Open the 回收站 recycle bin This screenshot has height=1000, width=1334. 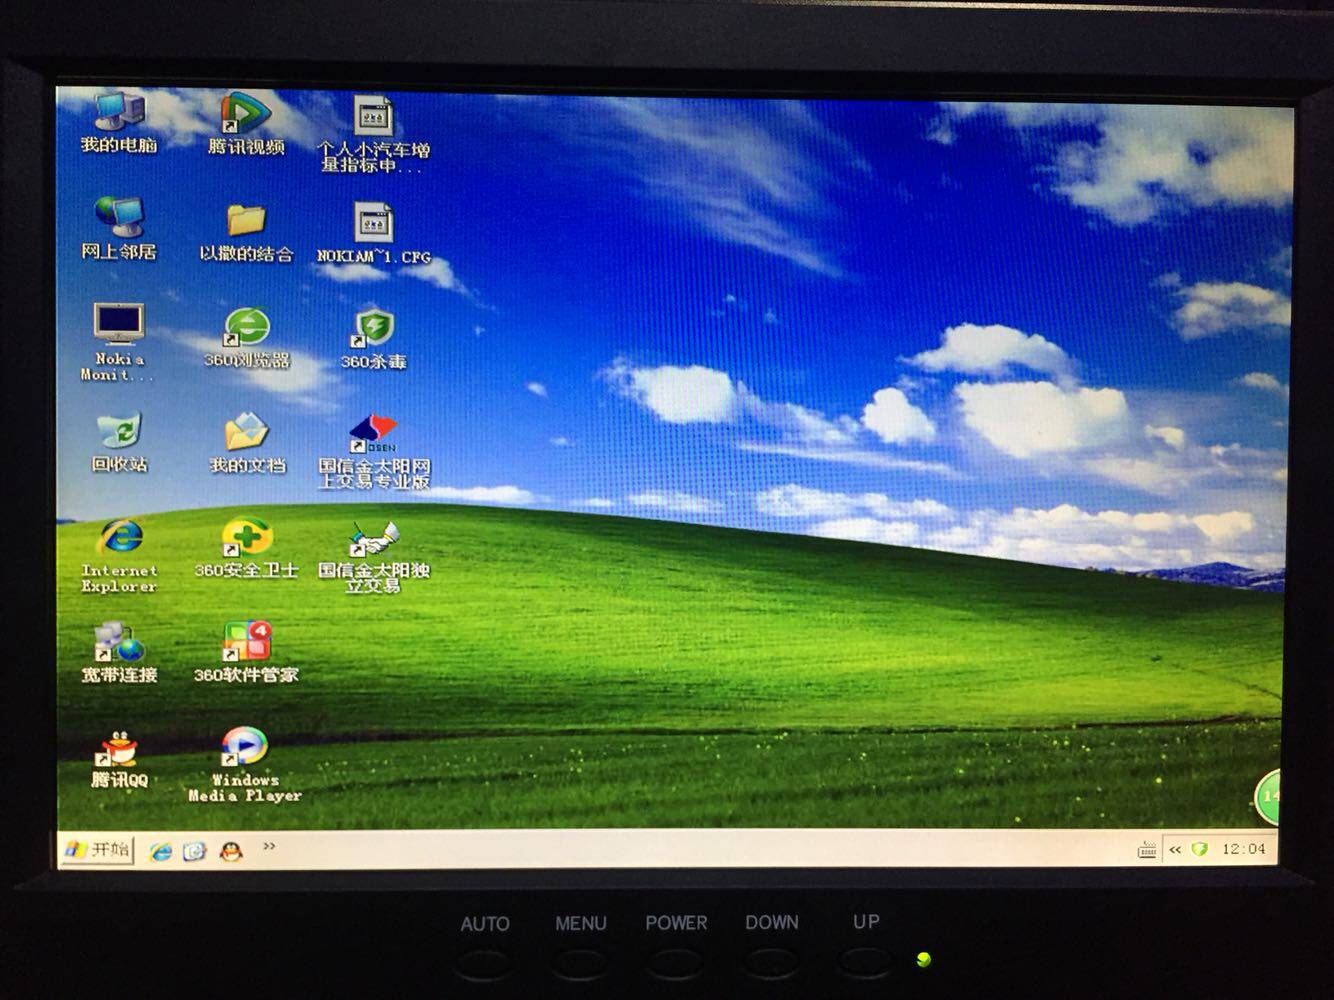pyautogui.click(x=120, y=442)
